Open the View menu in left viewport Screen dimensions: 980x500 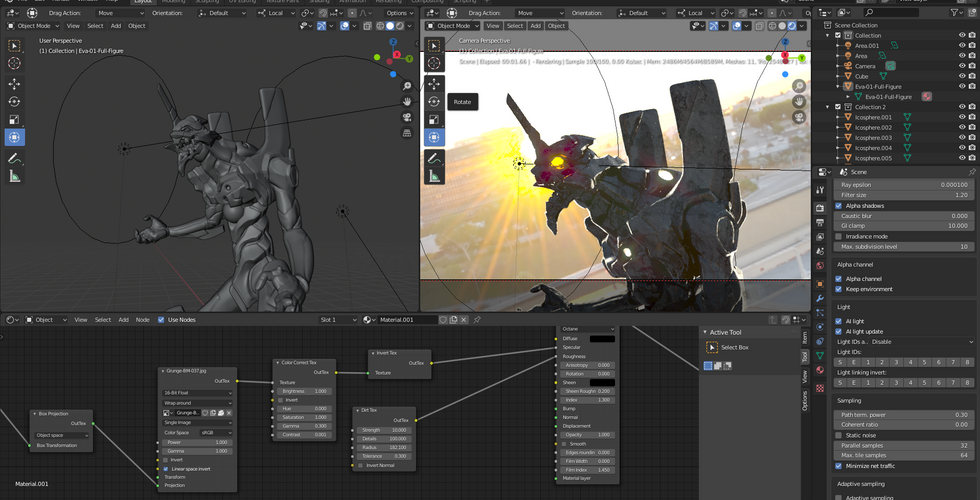pyautogui.click(x=73, y=26)
